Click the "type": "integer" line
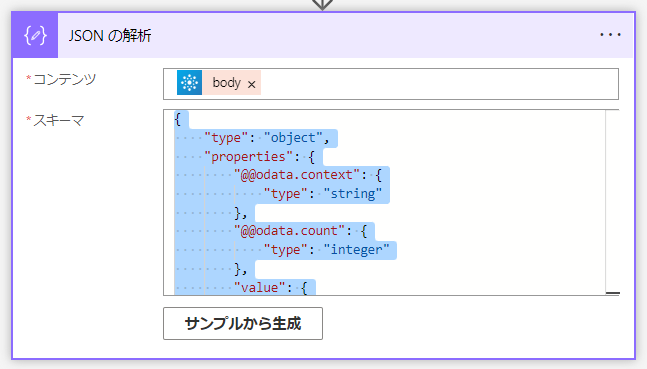This screenshot has height=369, width=647. click(326, 250)
